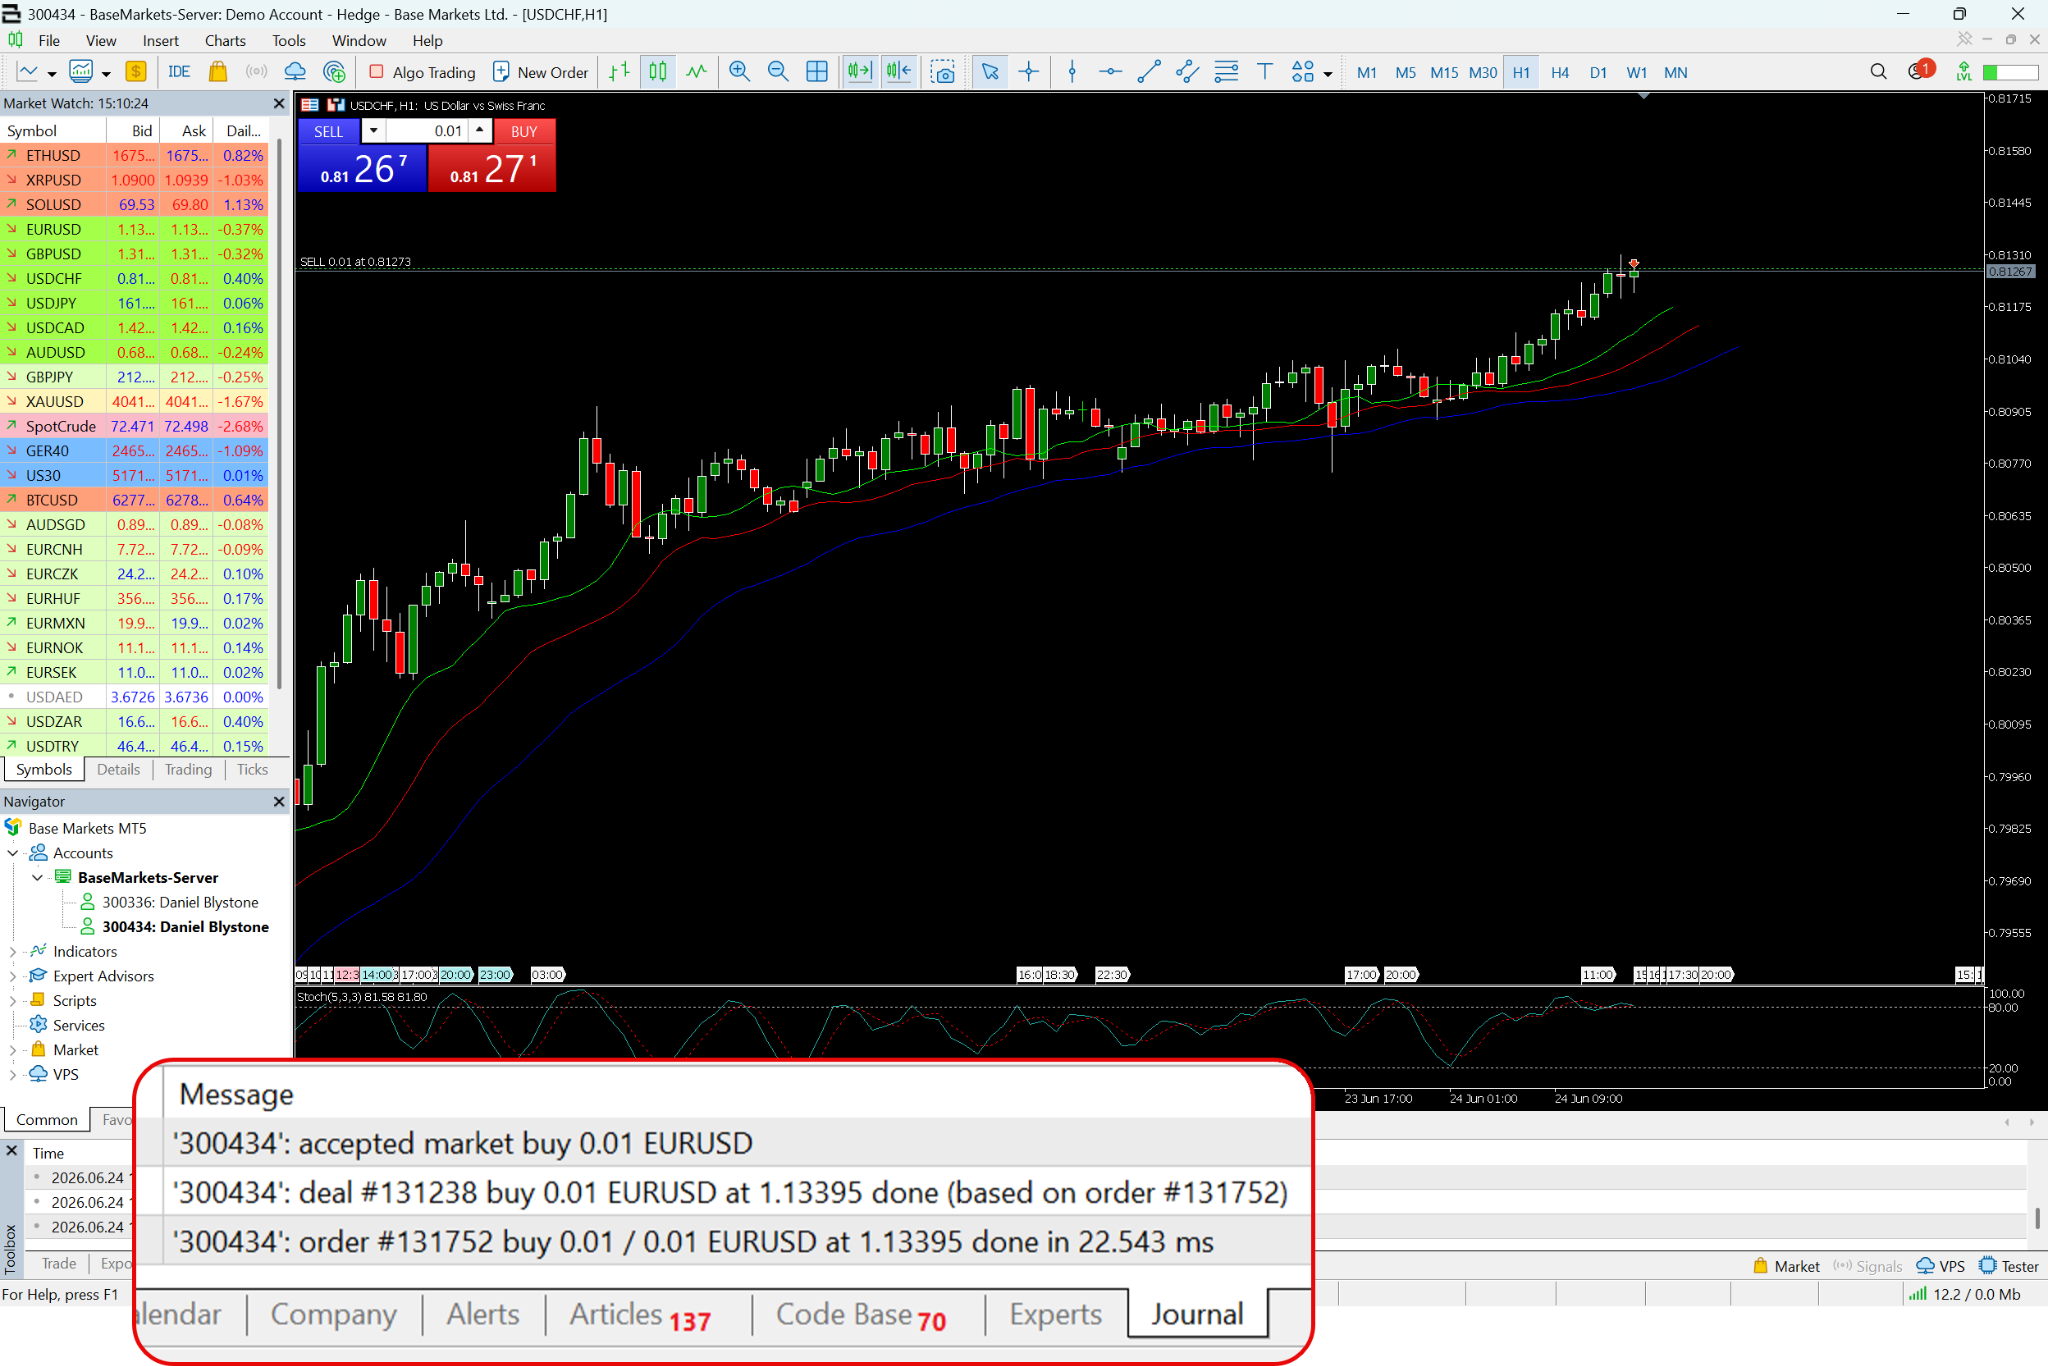
Task: Open the volume dropdown in trade panel
Action: 373,131
